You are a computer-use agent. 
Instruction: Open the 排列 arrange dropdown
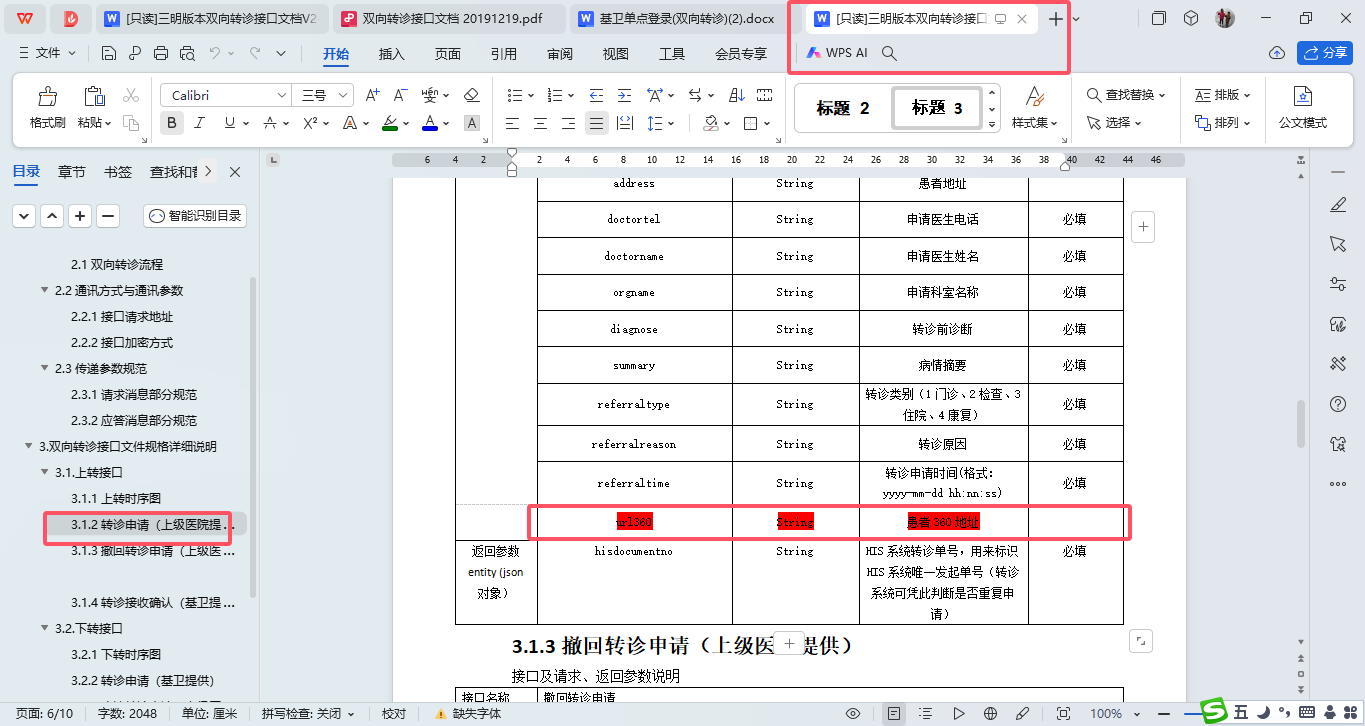[x=1223, y=123]
